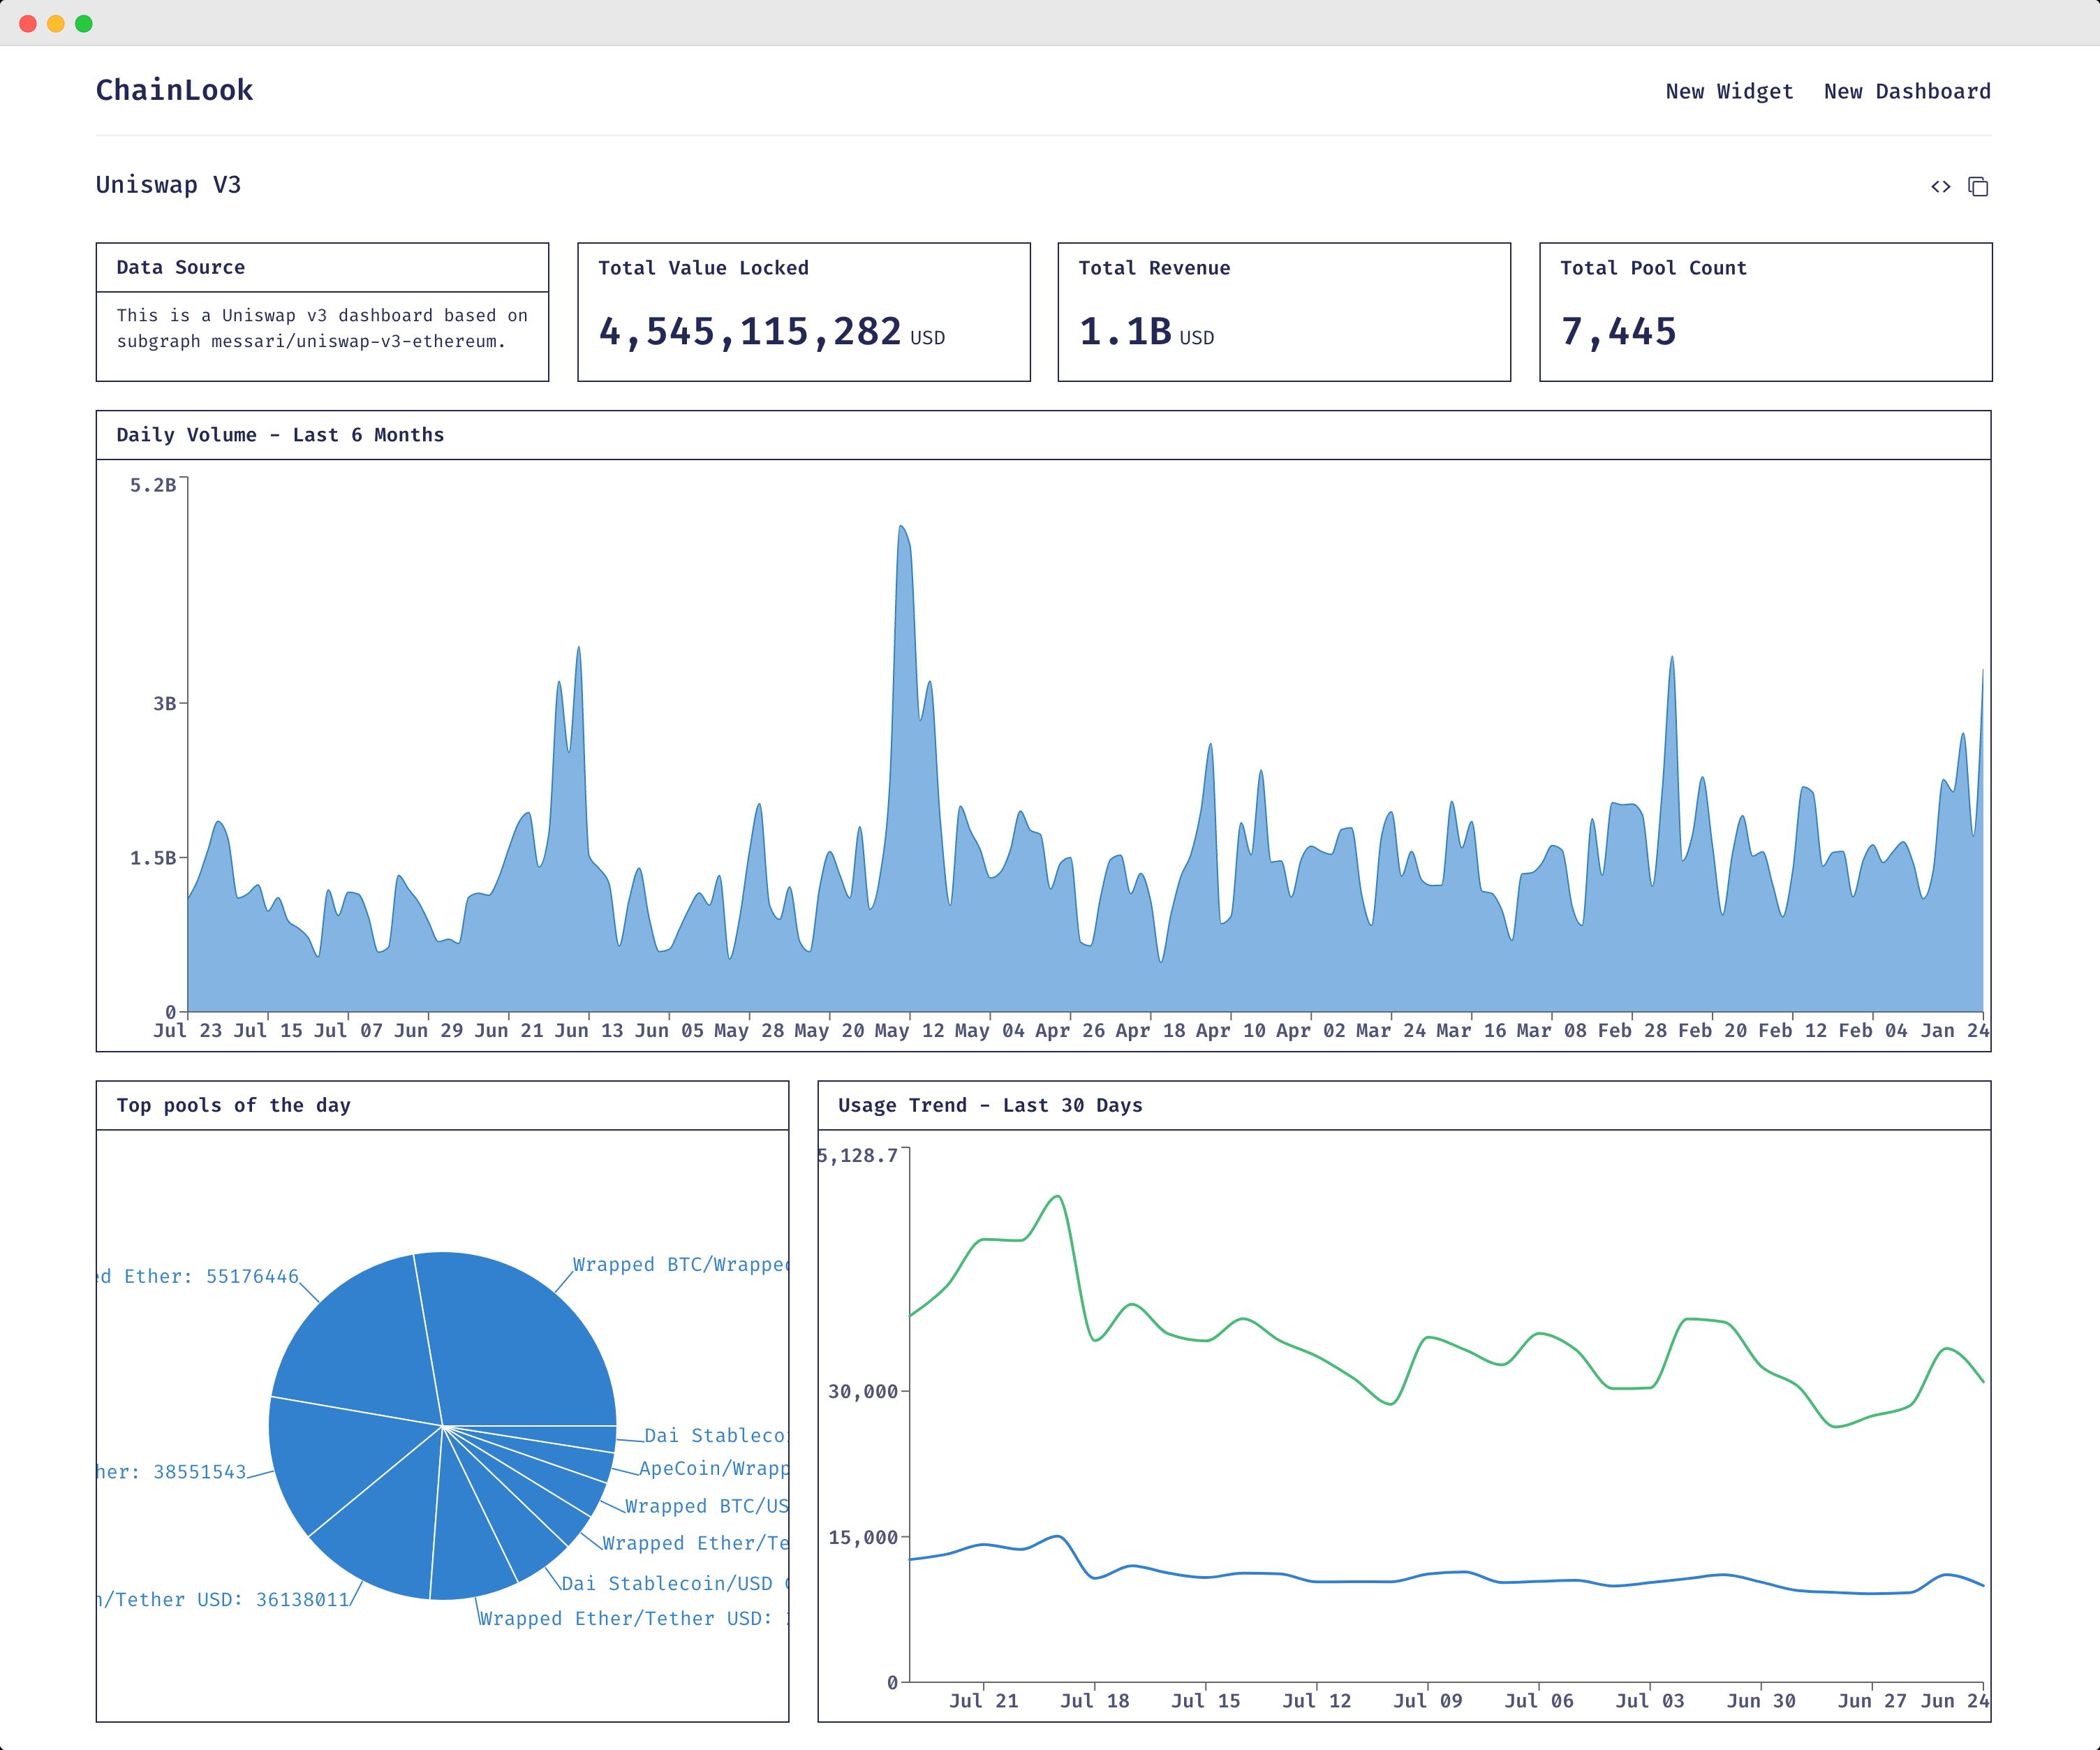Click the Feb 28 x-axis label
2100x1750 pixels.
(1632, 1030)
